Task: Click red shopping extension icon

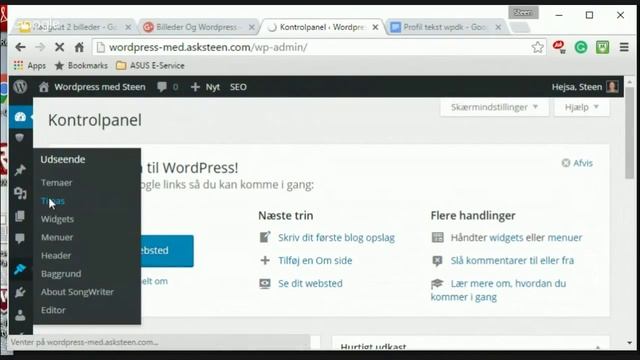Action: (559, 47)
